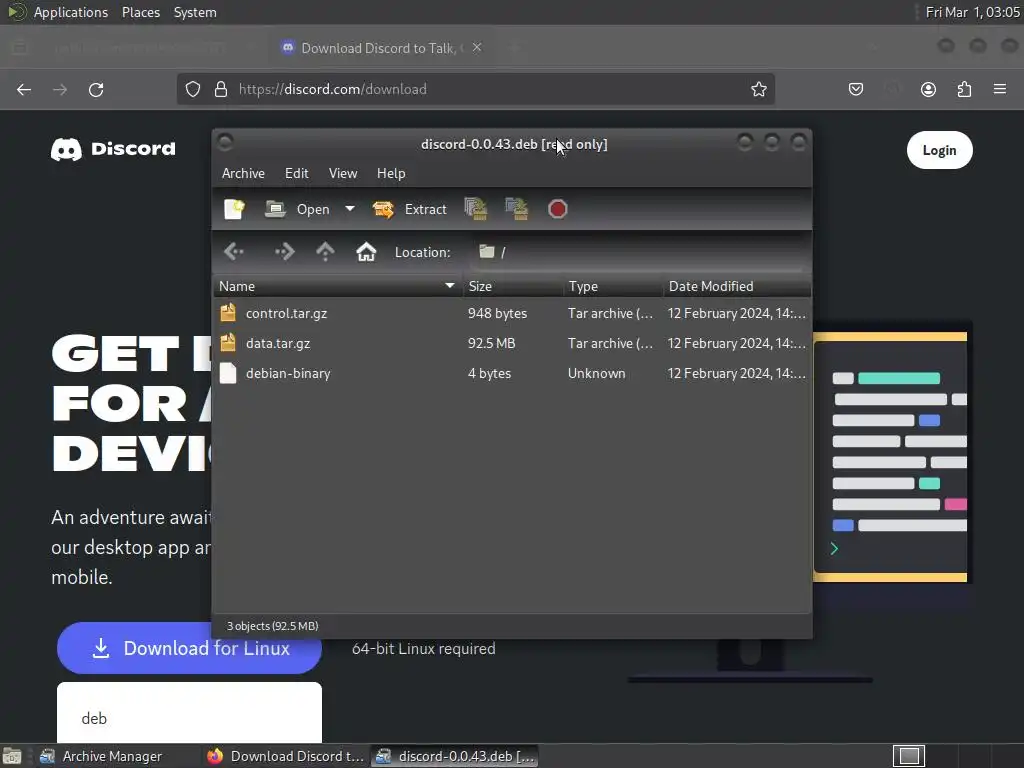Click the red Stop icon in toolbar
Viewport: 1024px width, 768px height.
pyautogui.click(x=558, y=209)
